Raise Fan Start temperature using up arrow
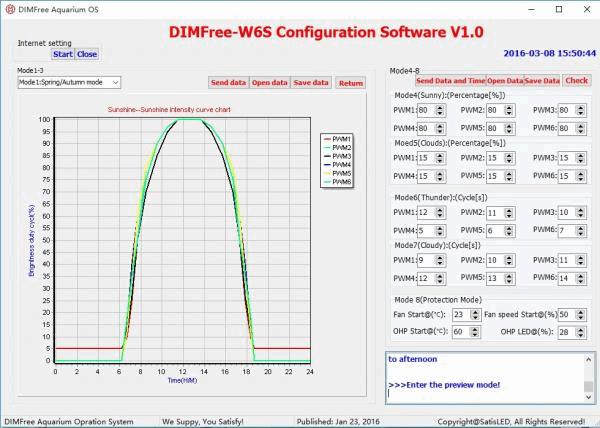This screenshot has height=428, width=600. (x=475, y=312)
